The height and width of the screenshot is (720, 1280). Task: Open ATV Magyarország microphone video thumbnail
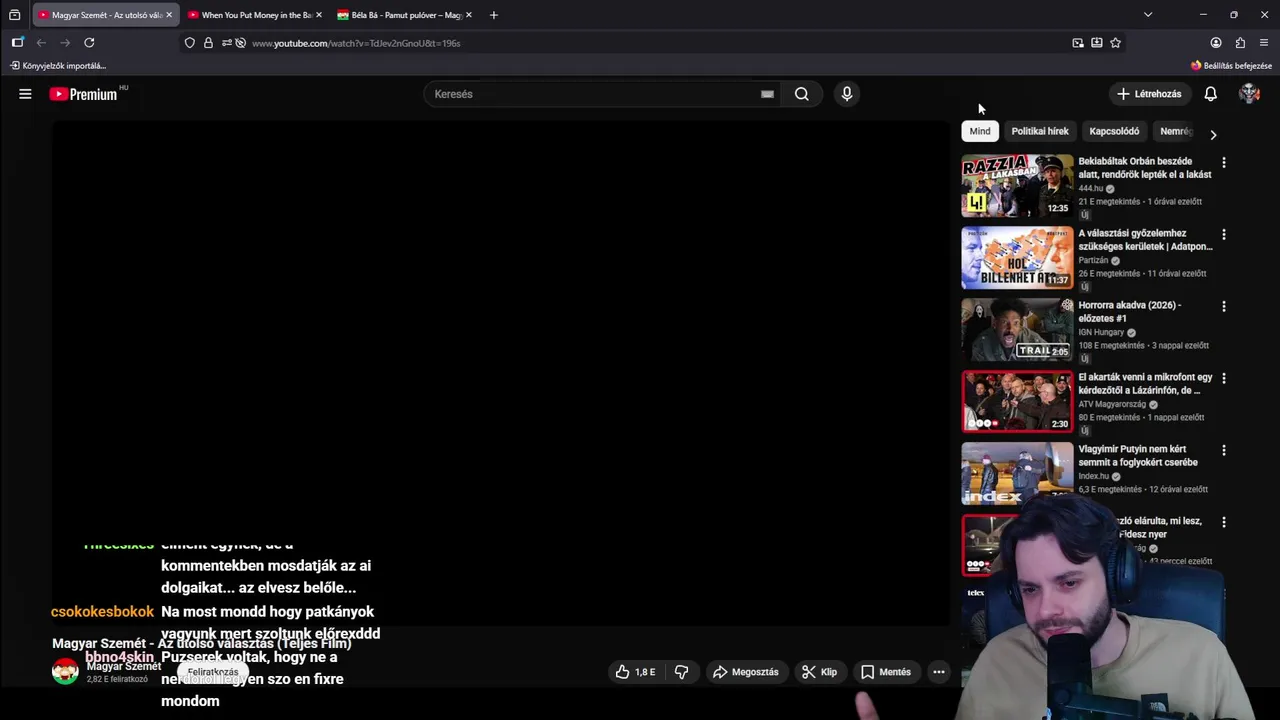point(1017,401)
